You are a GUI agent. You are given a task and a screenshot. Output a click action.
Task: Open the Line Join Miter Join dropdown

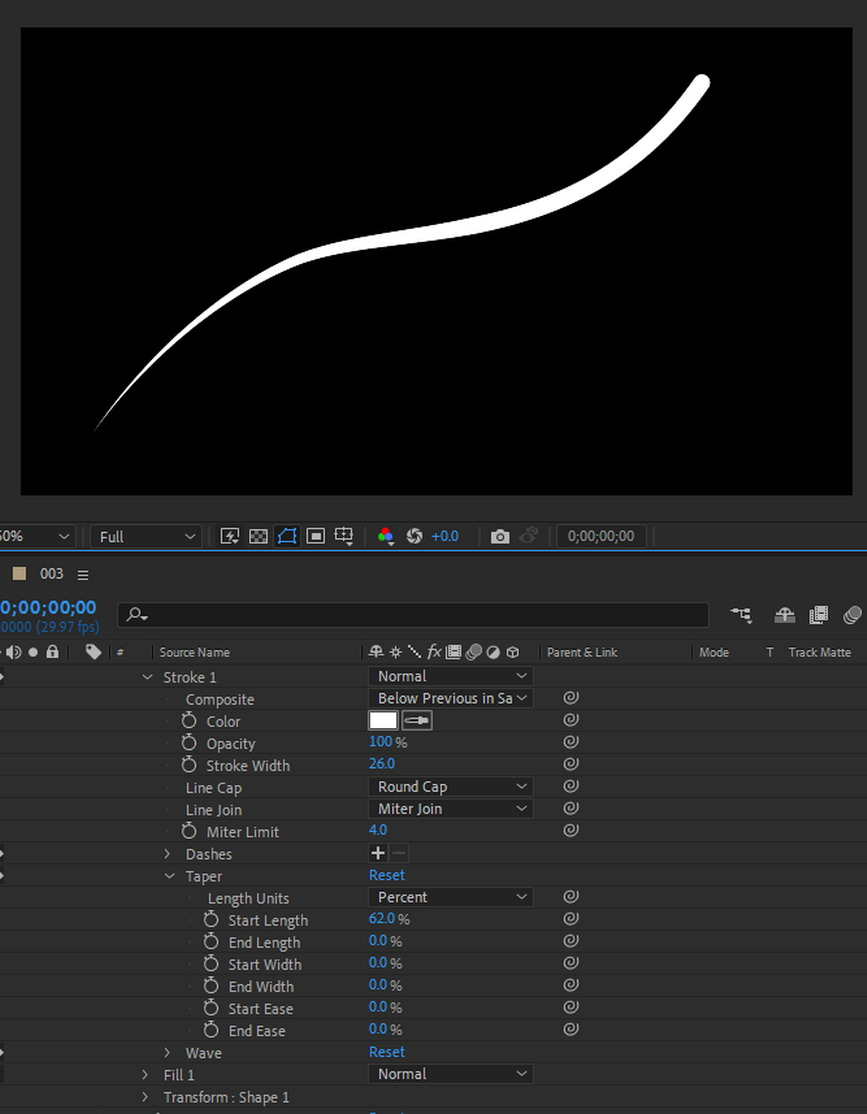450,809
